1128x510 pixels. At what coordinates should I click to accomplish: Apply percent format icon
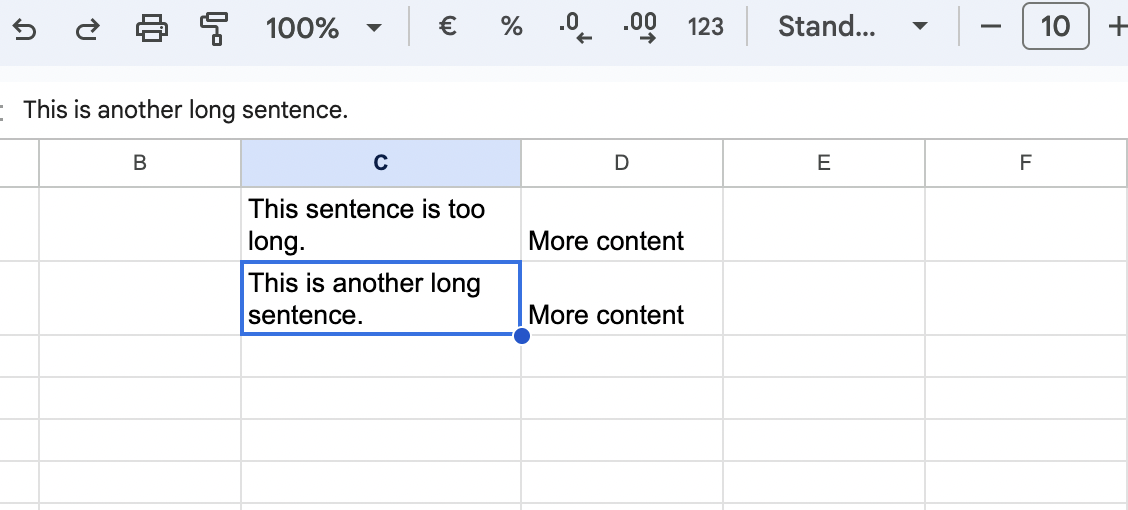point(512,27)
